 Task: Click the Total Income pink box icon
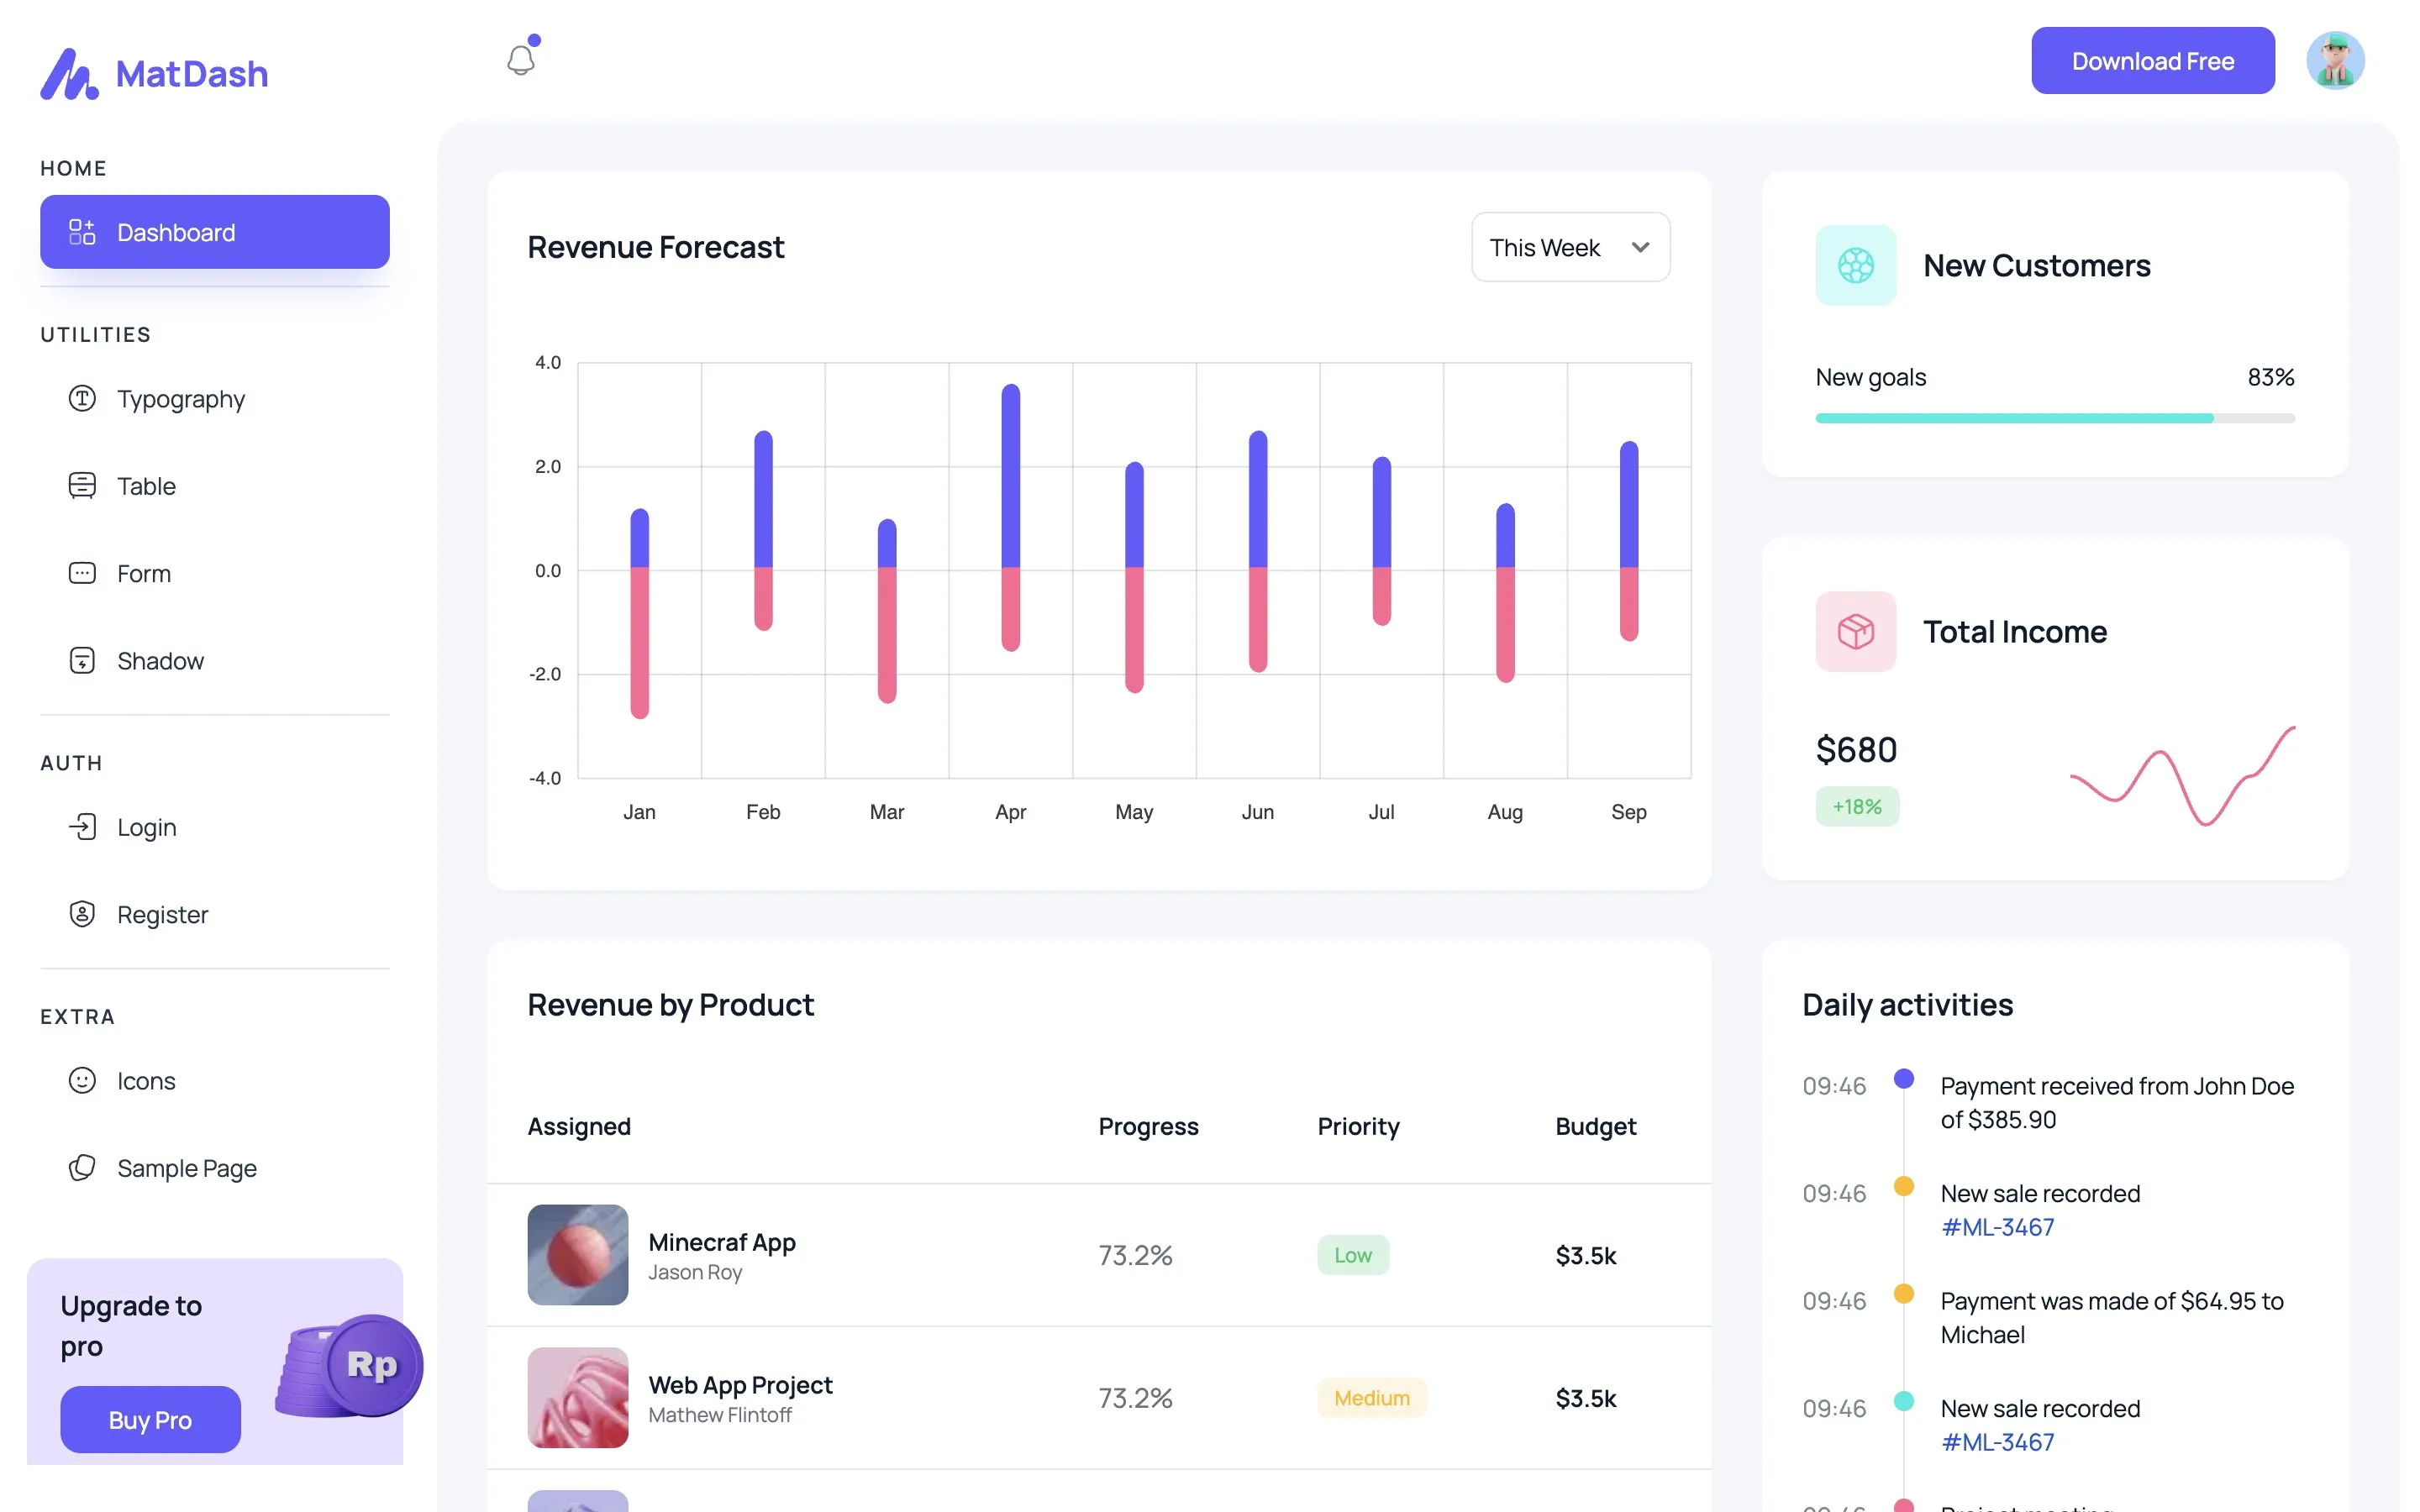(1855, 631)
